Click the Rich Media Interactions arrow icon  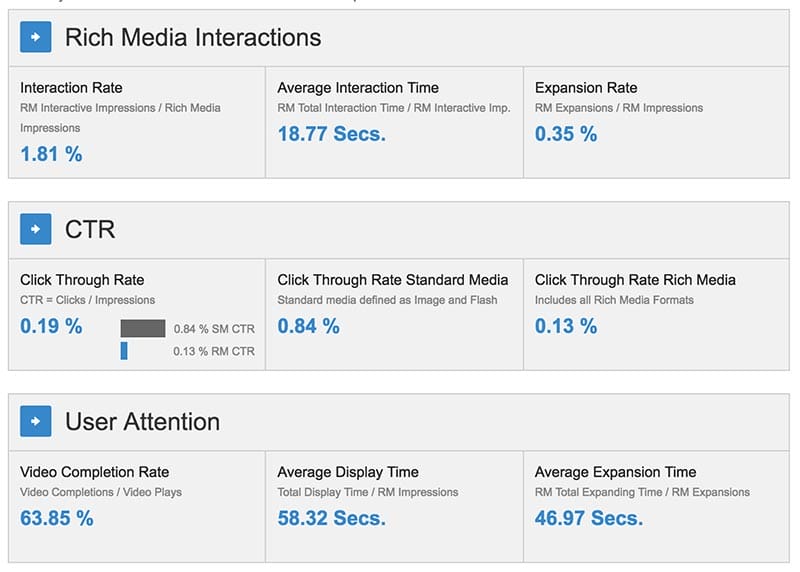[36, 38]
